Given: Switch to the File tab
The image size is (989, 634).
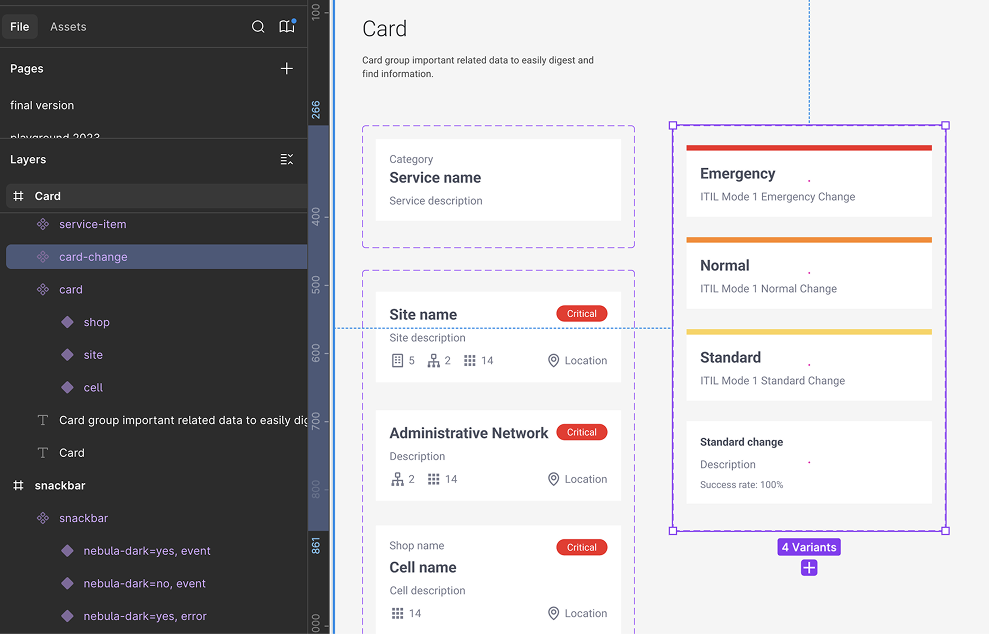Looking at the screenshot, I should point(20,27).
